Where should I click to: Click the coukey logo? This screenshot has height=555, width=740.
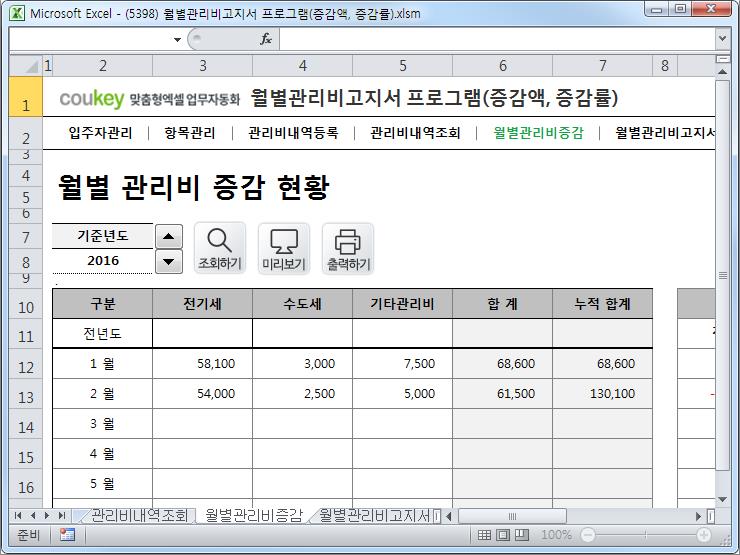tap(92, 99)
